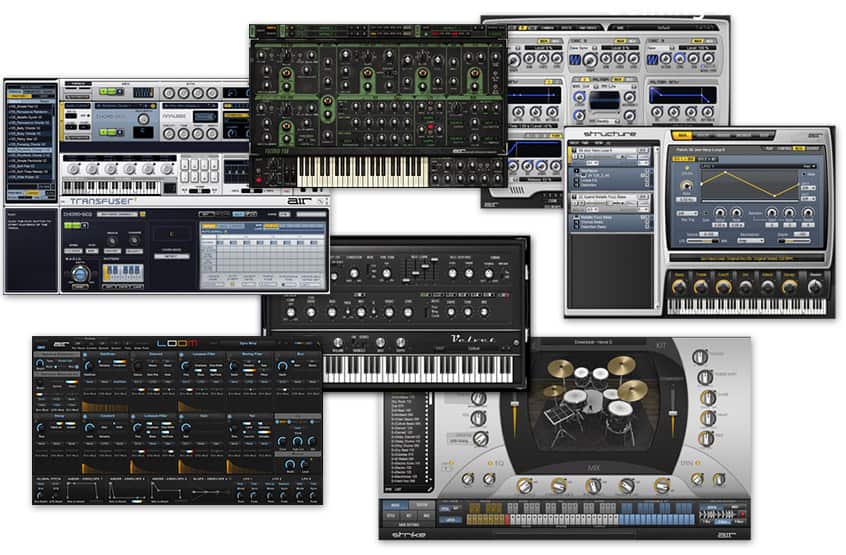This screenshot has width=846, height=555.
Task: Click the AIR logo on Transfuser's title strip
Action: (x=299, y=201)
